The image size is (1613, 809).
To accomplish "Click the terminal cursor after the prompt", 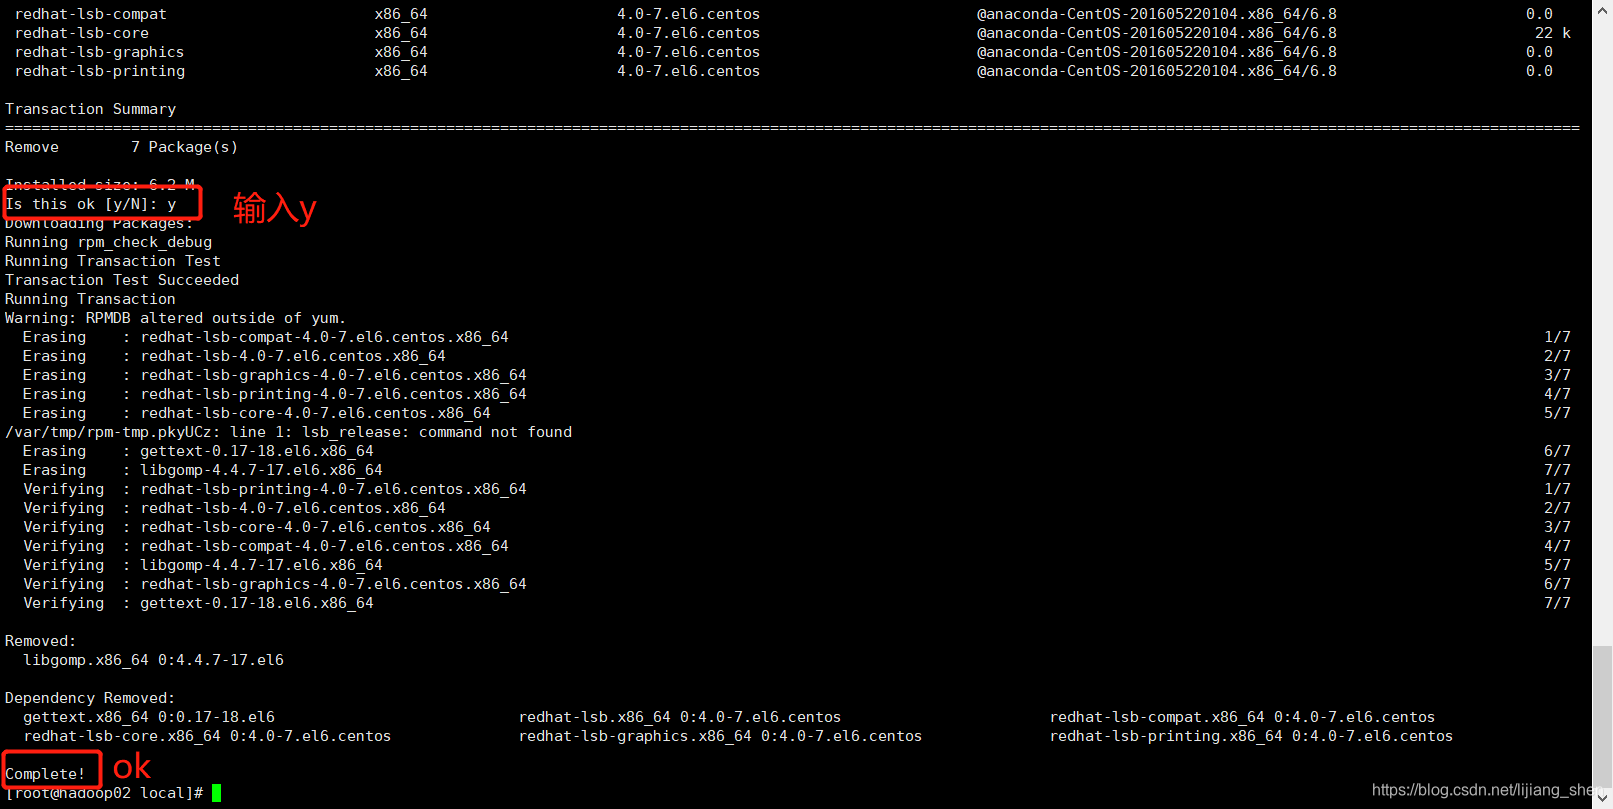I will click(x=216, y=793).
